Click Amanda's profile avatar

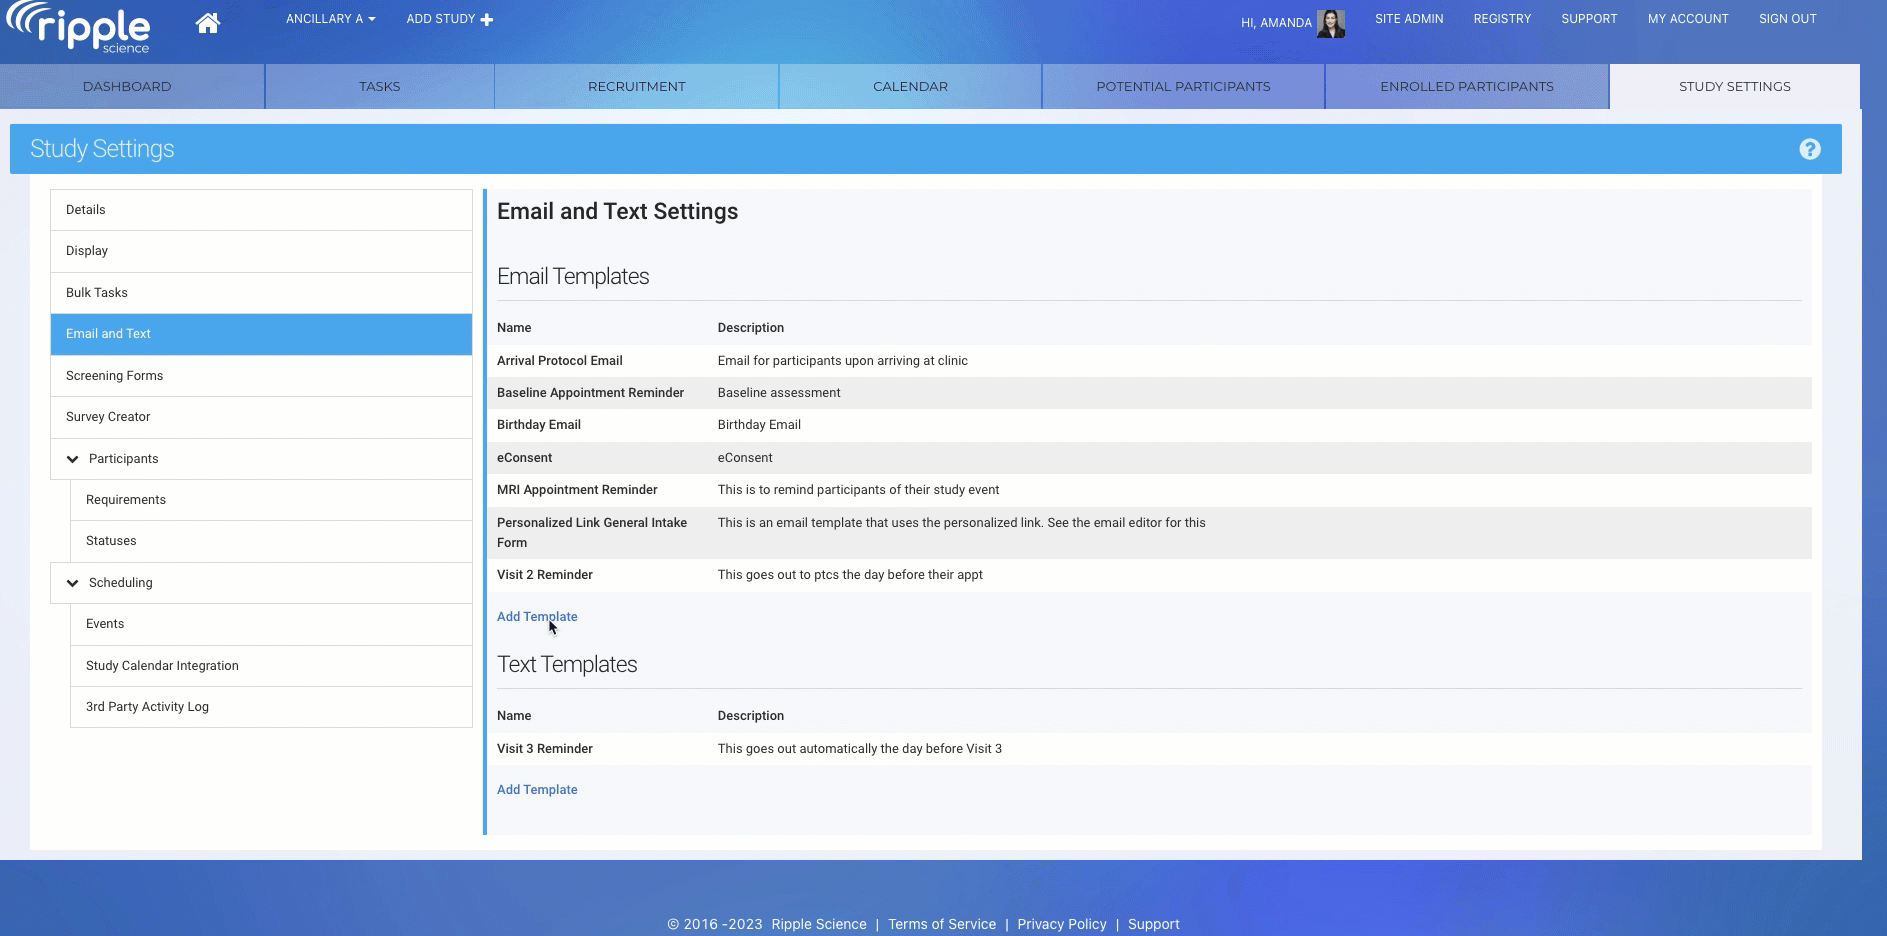click(x=1330, y=23)
